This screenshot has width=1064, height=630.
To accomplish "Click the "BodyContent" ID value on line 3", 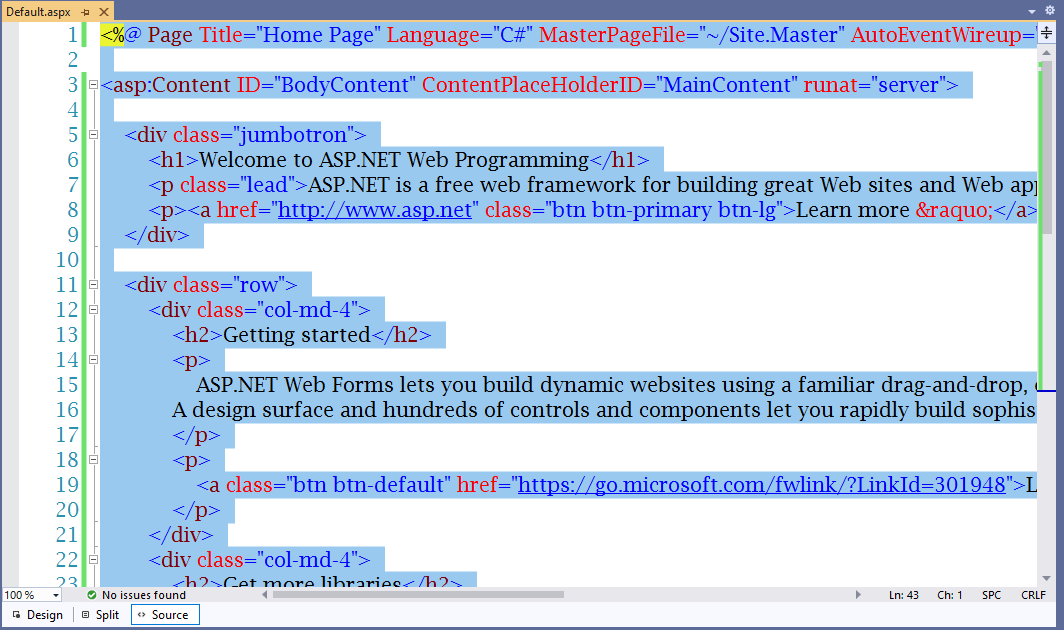I will [x=345, y=85].
